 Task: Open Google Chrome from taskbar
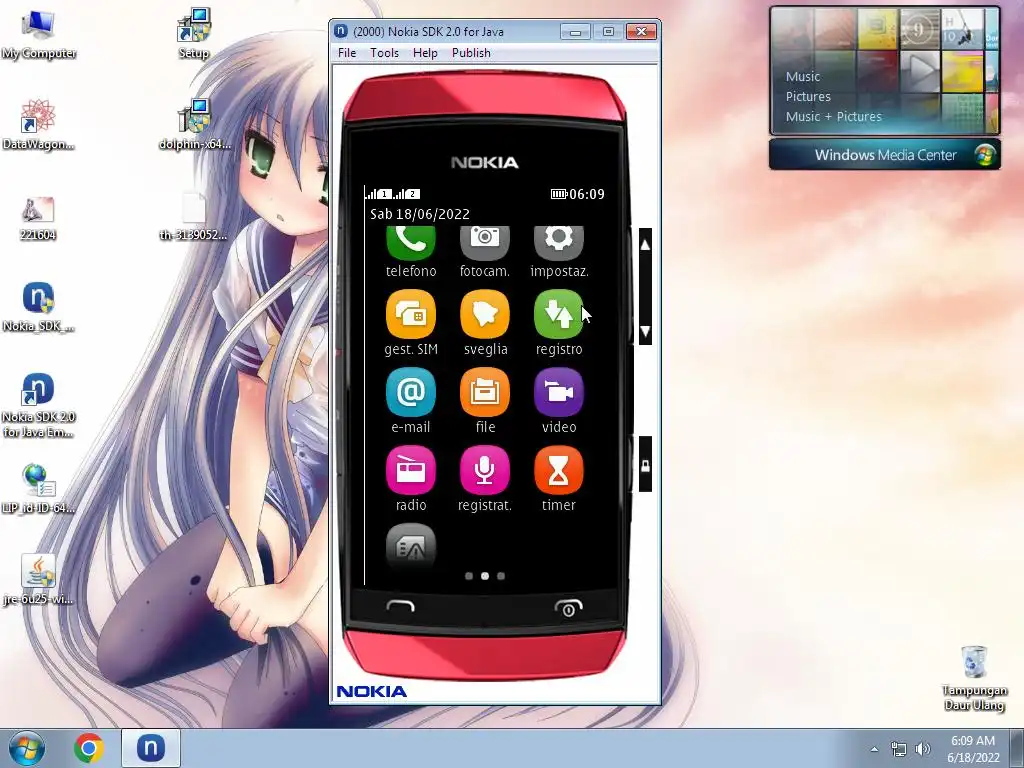point(89,748)
